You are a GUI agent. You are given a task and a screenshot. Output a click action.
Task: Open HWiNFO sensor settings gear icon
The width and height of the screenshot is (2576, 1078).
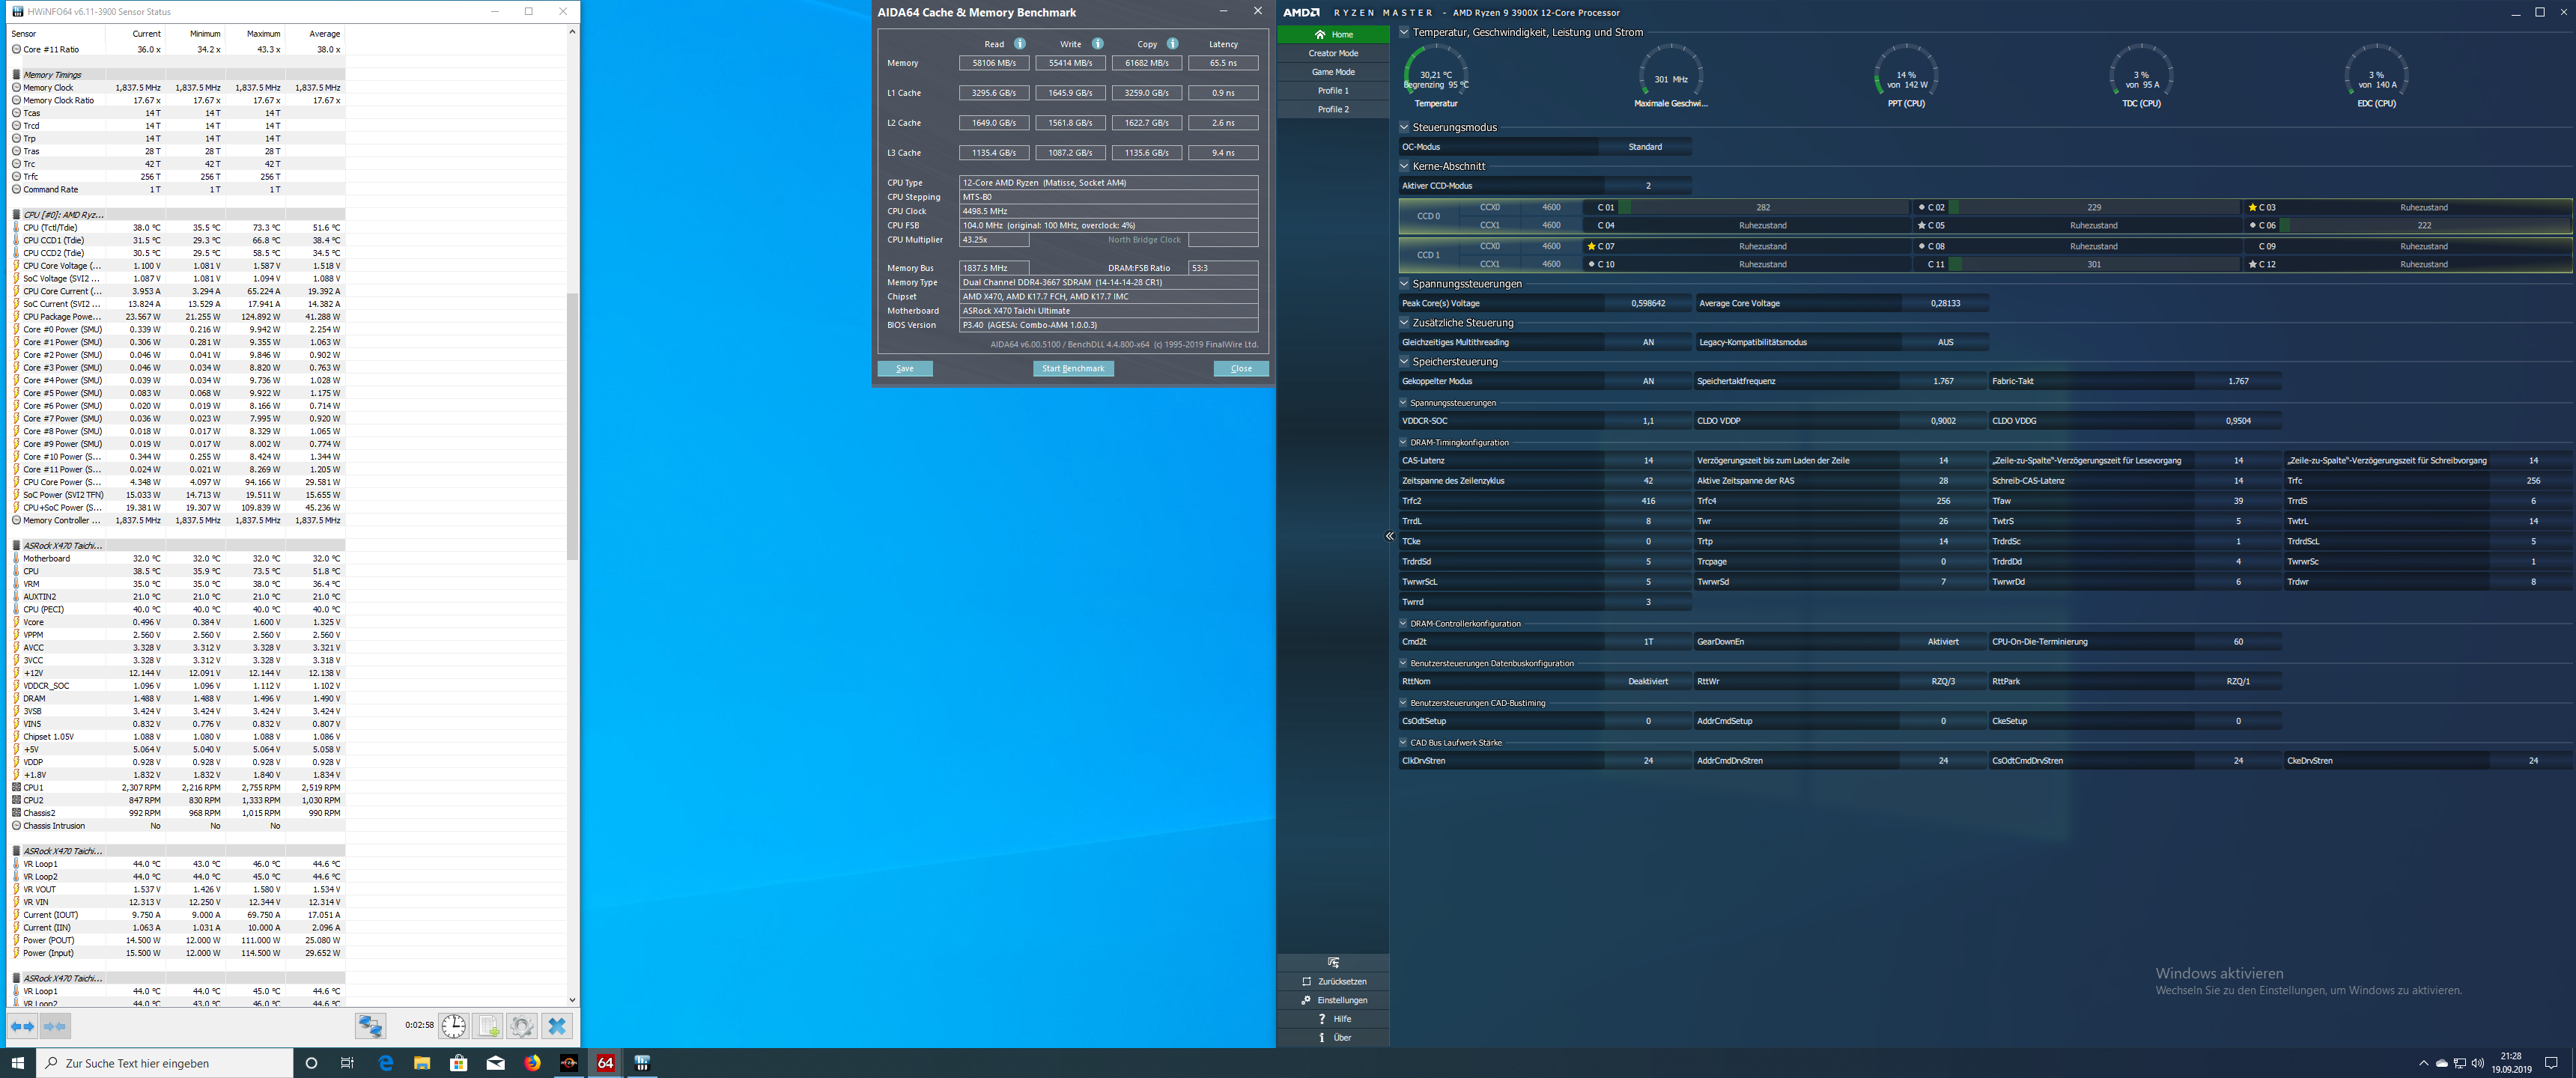point(521,1026)
